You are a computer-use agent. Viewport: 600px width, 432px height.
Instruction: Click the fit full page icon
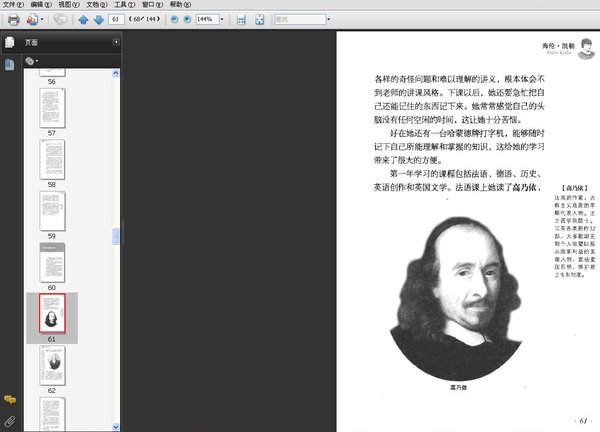tap(258, 19)
